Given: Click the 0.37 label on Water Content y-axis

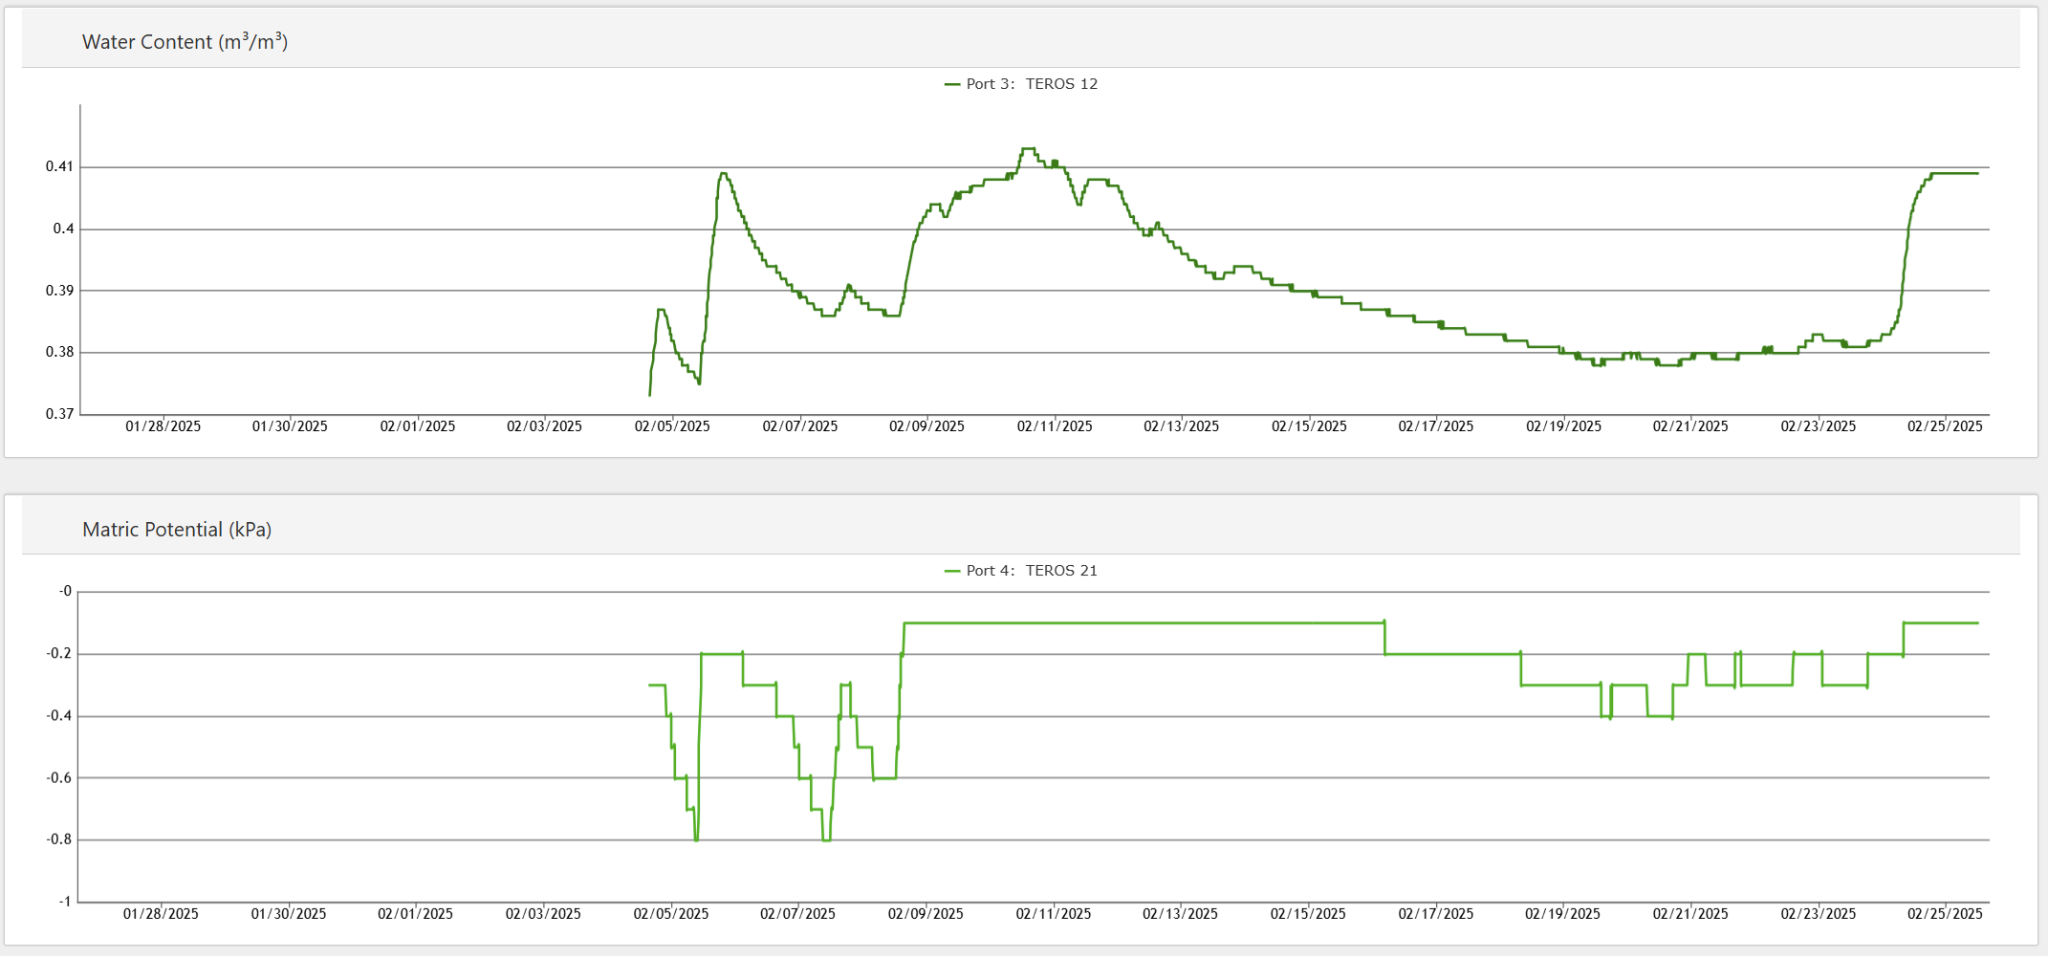Looking at the screenshot, I should pos(59,414).
